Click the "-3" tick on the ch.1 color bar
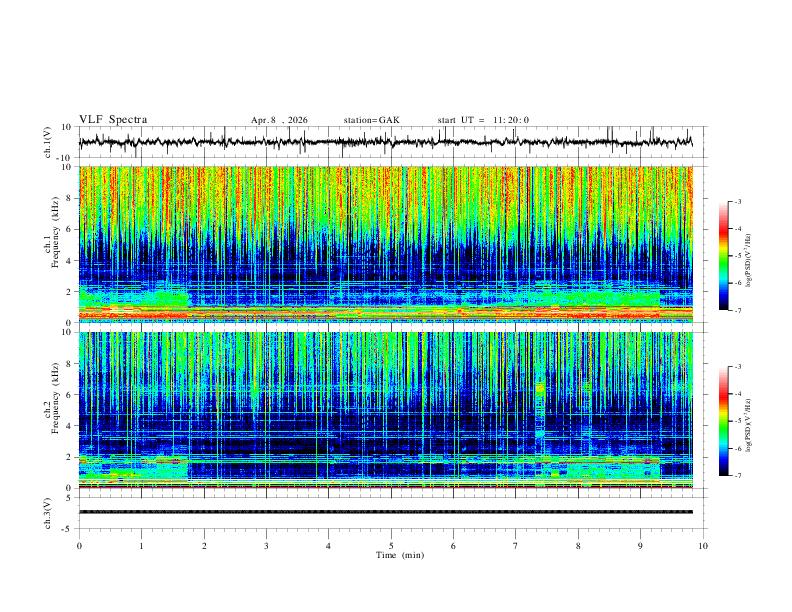The width and height of the screenshot is (792, 612). pyautogui.click(x=738, y=201)
